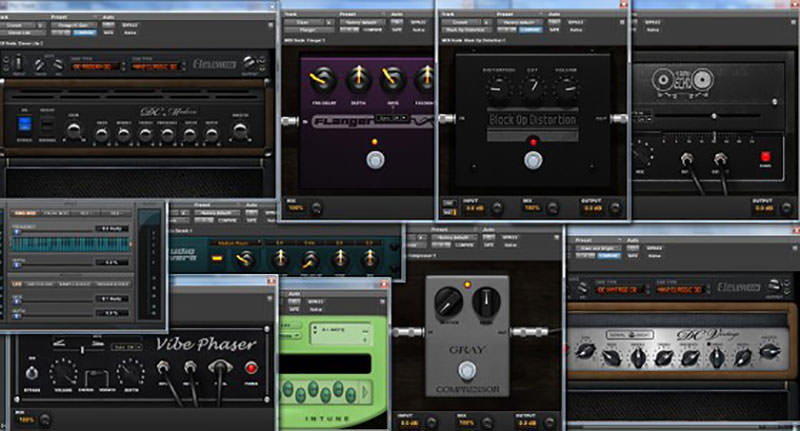Screen dimensions: 800x431
Task: Open the Cab Type selector above DC Vintage
Action: pyautogui.click(x=680, y=290)
